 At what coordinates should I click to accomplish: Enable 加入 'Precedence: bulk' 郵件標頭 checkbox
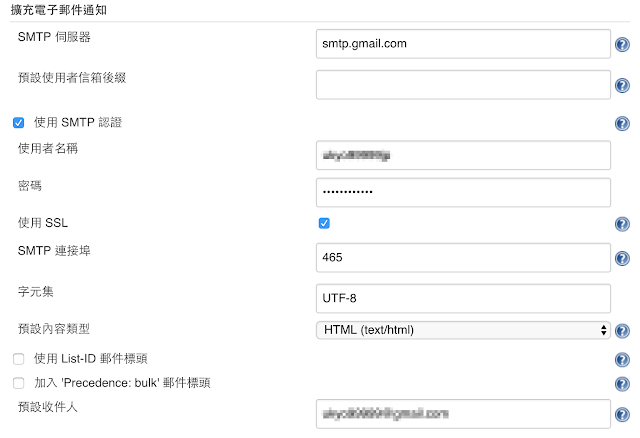tap(18, 383)
